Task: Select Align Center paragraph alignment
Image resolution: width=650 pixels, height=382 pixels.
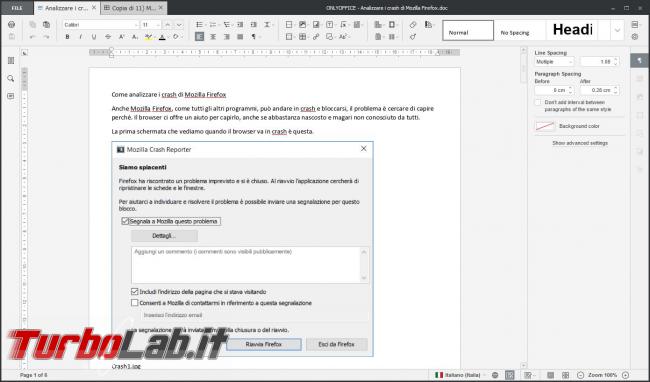Action: pos(213,37)
